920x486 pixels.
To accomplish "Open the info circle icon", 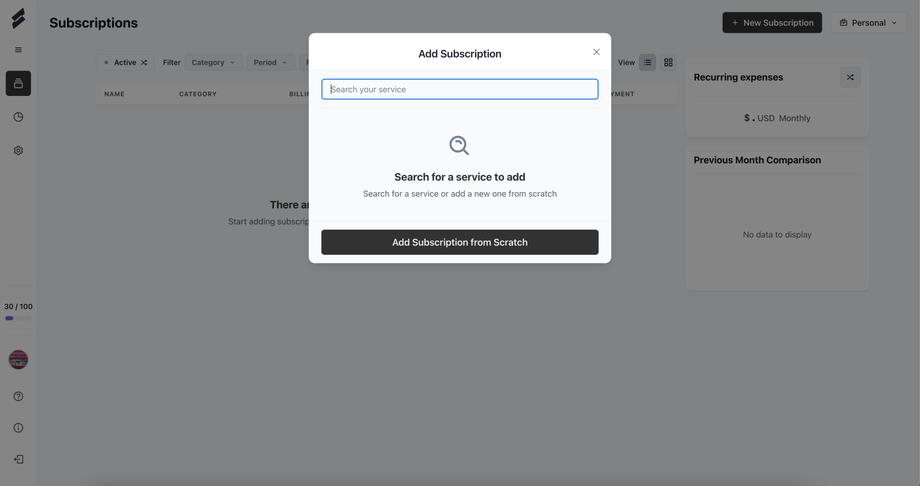I will pos(18,428).
